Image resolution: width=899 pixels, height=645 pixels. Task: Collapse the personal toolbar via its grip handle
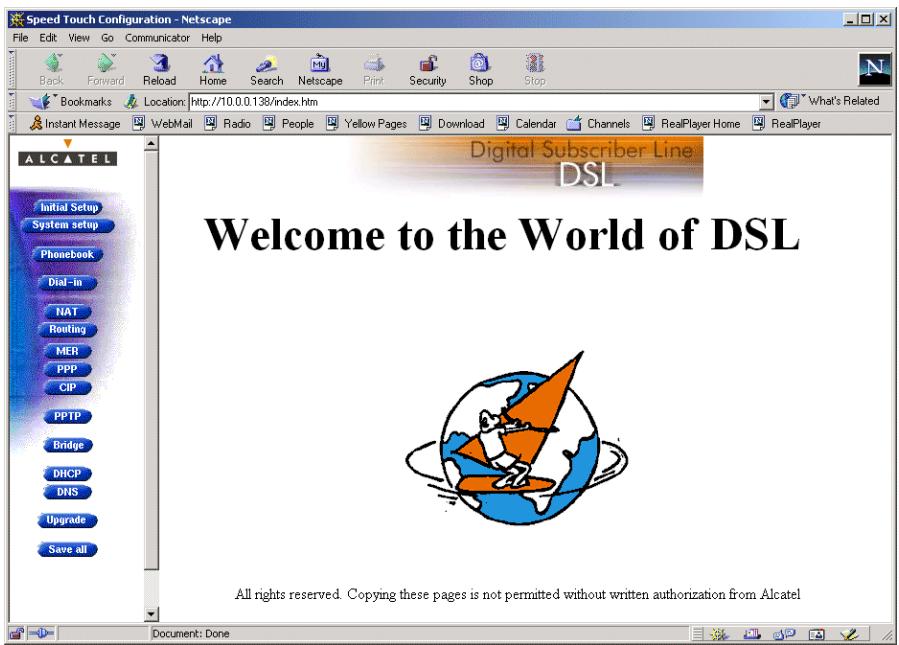coord(11,123)
